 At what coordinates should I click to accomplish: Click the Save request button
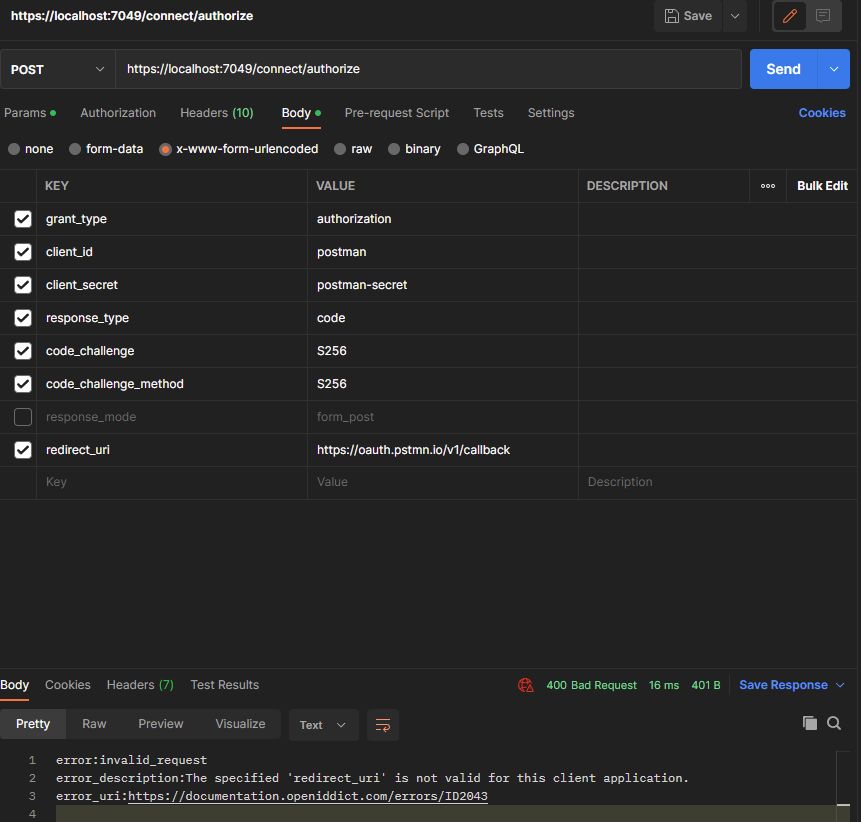point(687,16)
